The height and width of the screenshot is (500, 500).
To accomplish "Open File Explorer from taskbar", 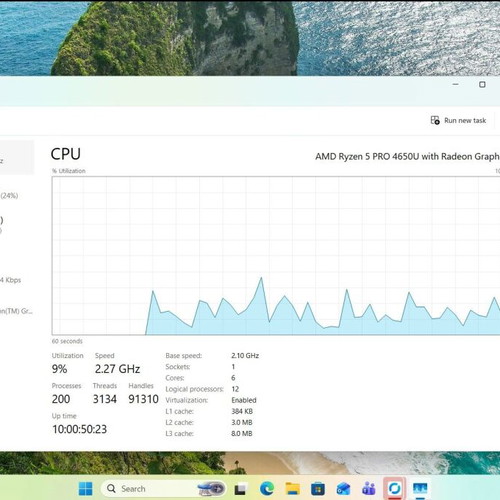I will 292,489.
